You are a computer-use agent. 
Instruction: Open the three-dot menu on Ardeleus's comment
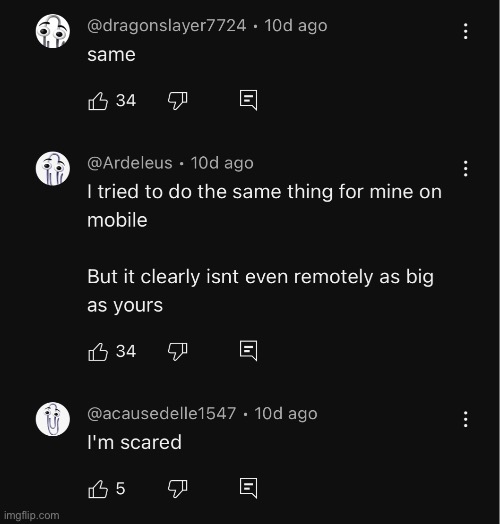[466, 168]
